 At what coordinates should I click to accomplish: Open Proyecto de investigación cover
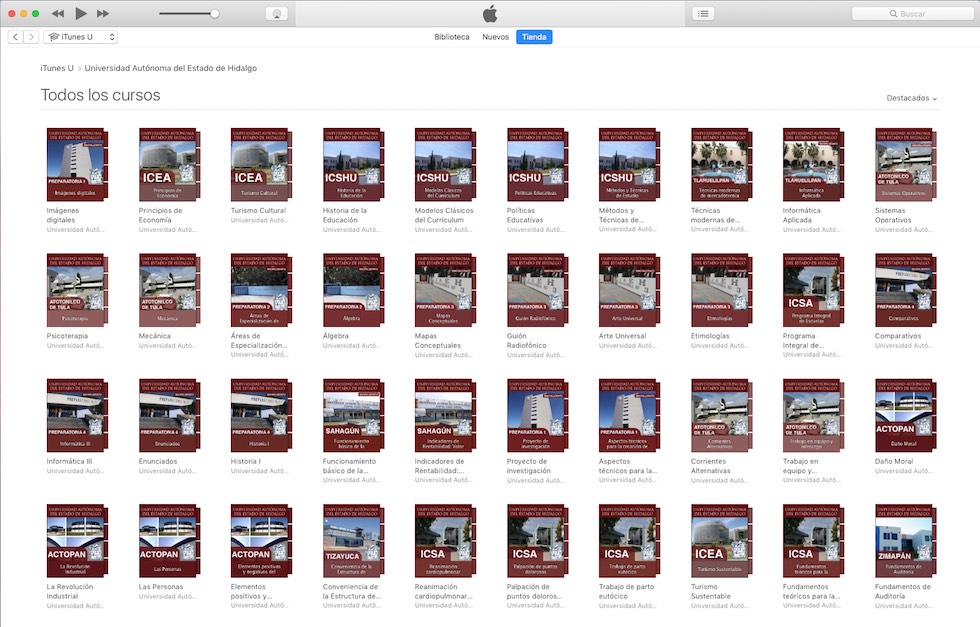537,415
